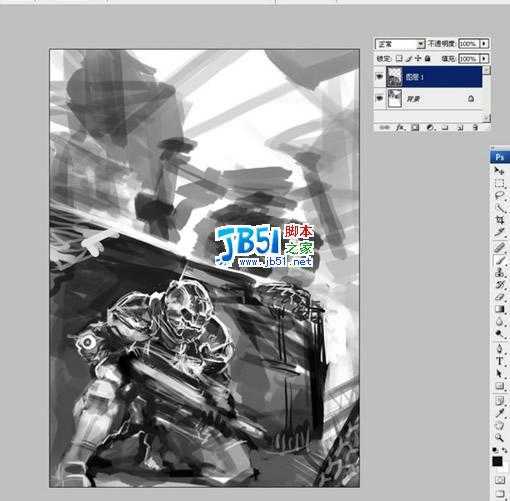Select the Hand tool

coord(499,426)
